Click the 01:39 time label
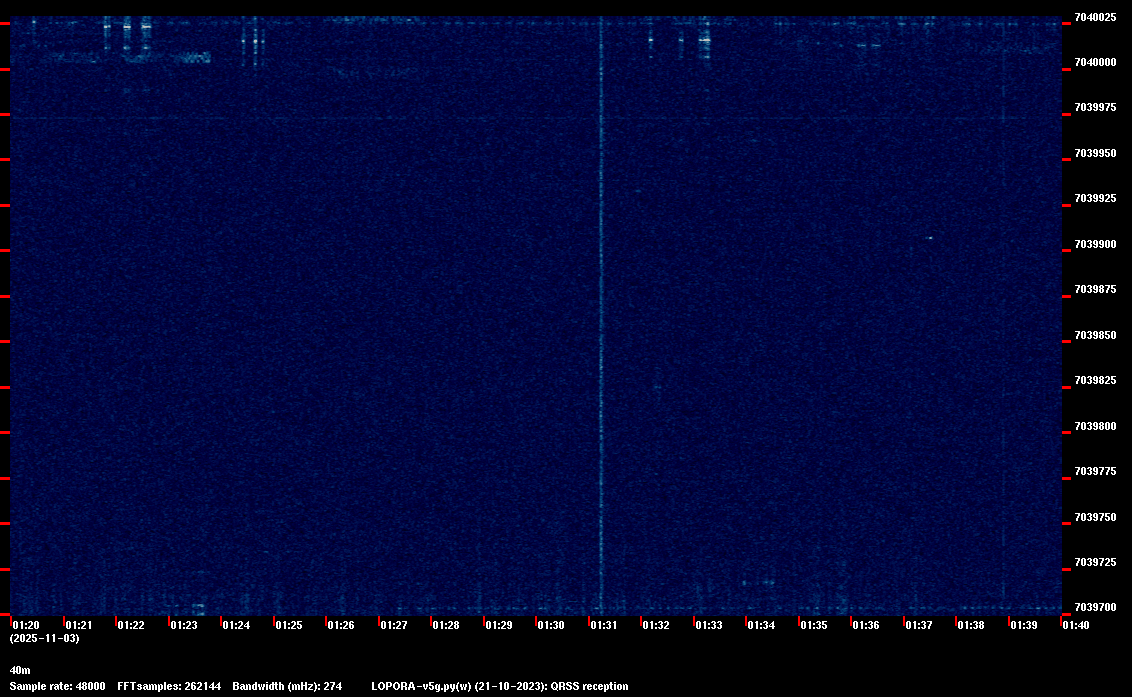The height and width of the screenshot is (697, 1132). pyautogui.click(x=1024, y=625)
